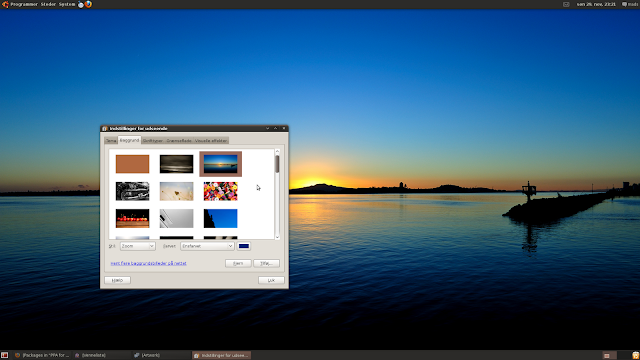Select the black-and-white car wallpaper

[x=132, y=191]
